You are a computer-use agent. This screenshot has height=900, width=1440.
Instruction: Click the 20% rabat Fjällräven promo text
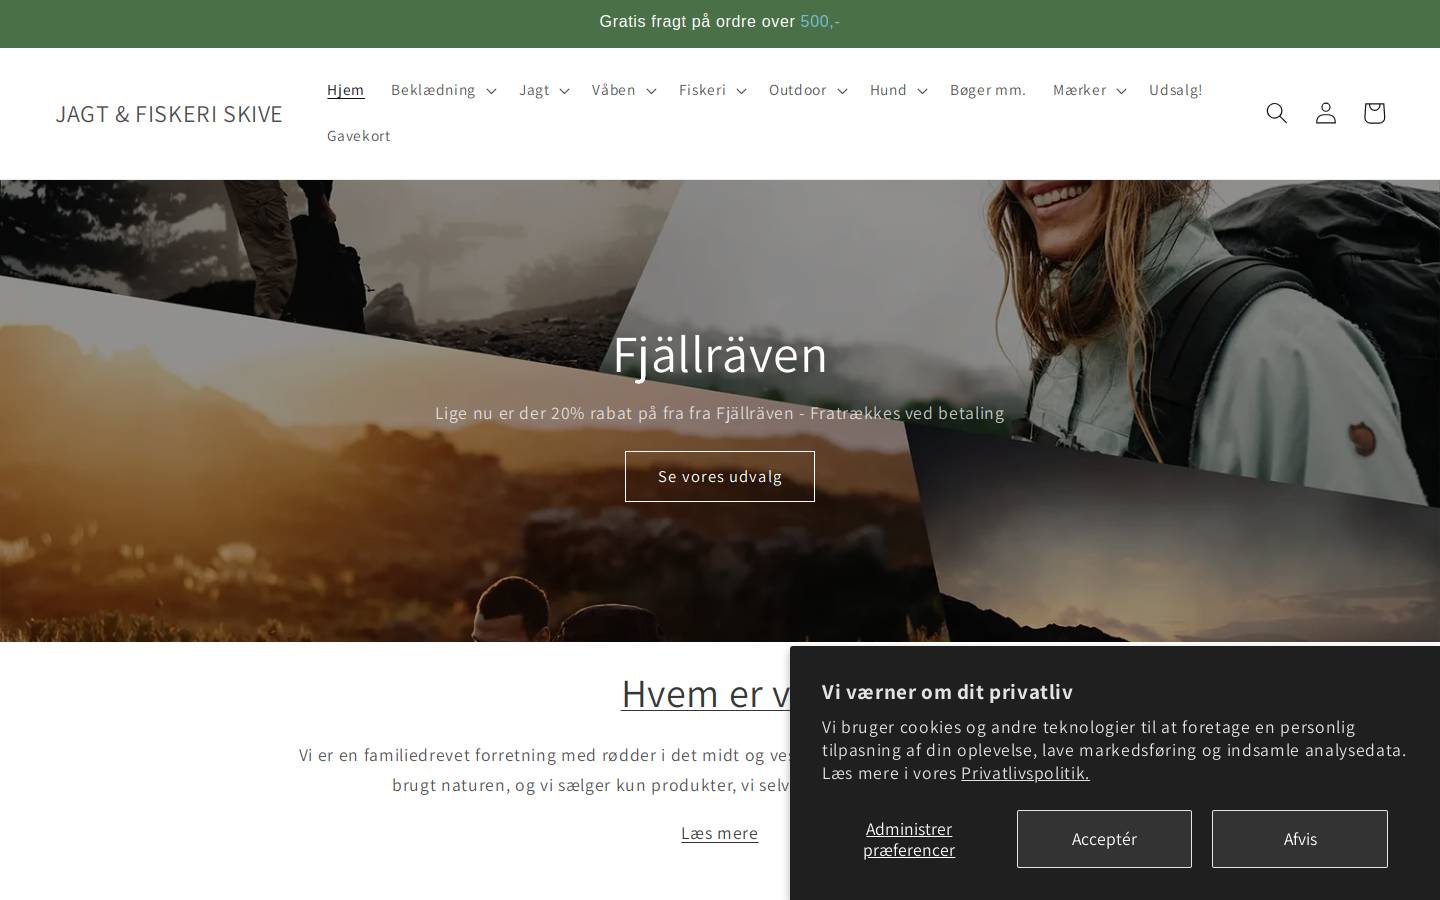(x=720, y=413)
